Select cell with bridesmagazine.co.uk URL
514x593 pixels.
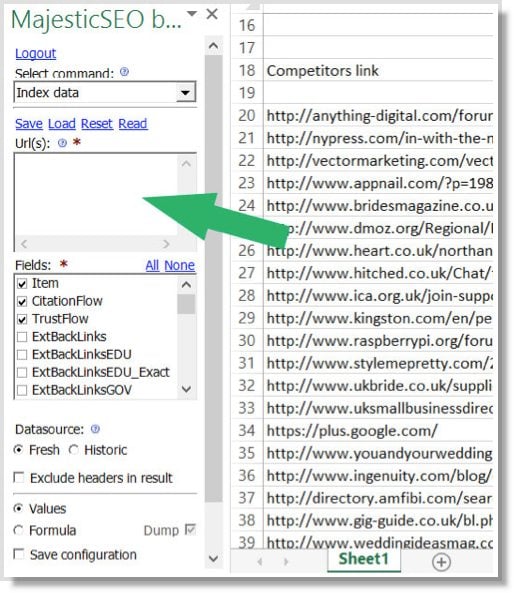tap(378, 206)
